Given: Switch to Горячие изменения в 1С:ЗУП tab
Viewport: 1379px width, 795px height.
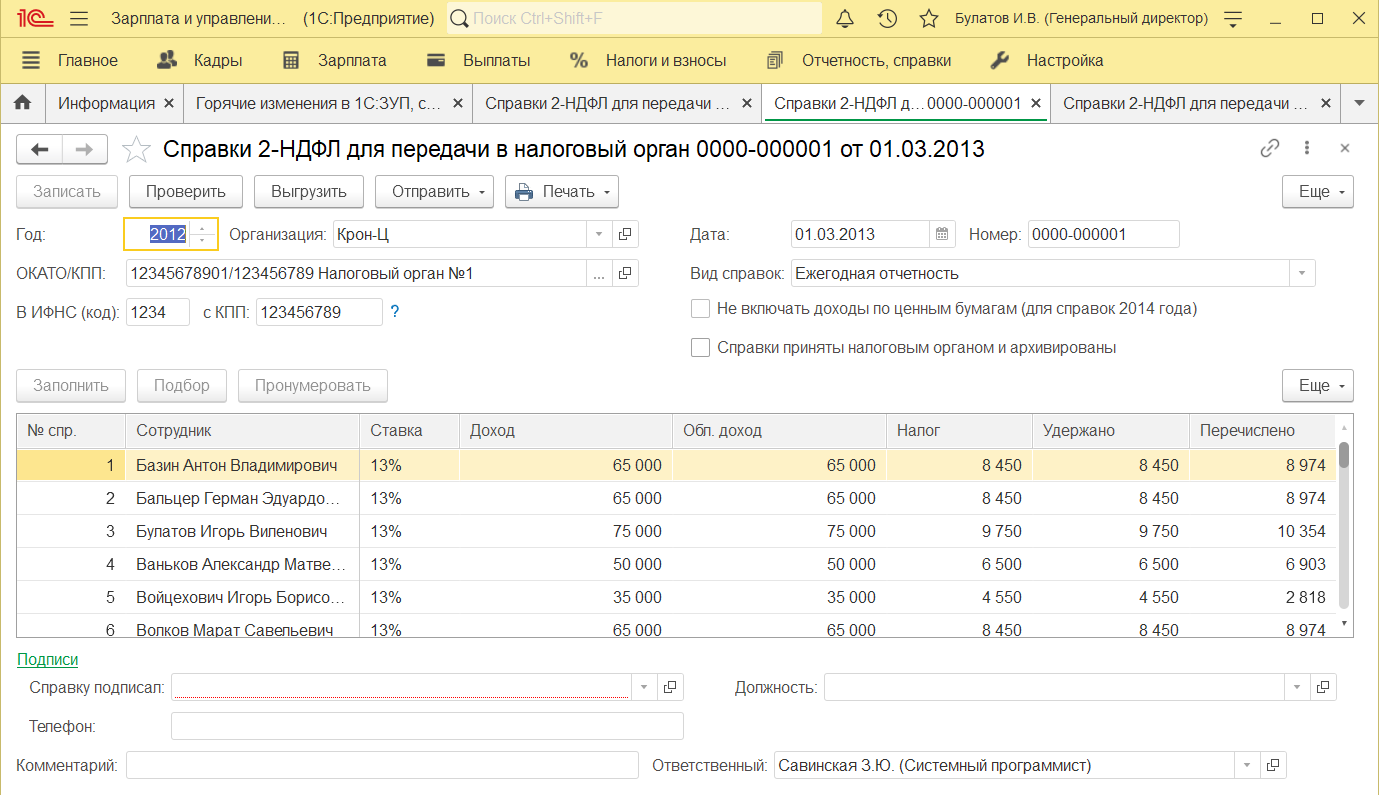Looking at the screenshot, I should [x=318, y=103].
